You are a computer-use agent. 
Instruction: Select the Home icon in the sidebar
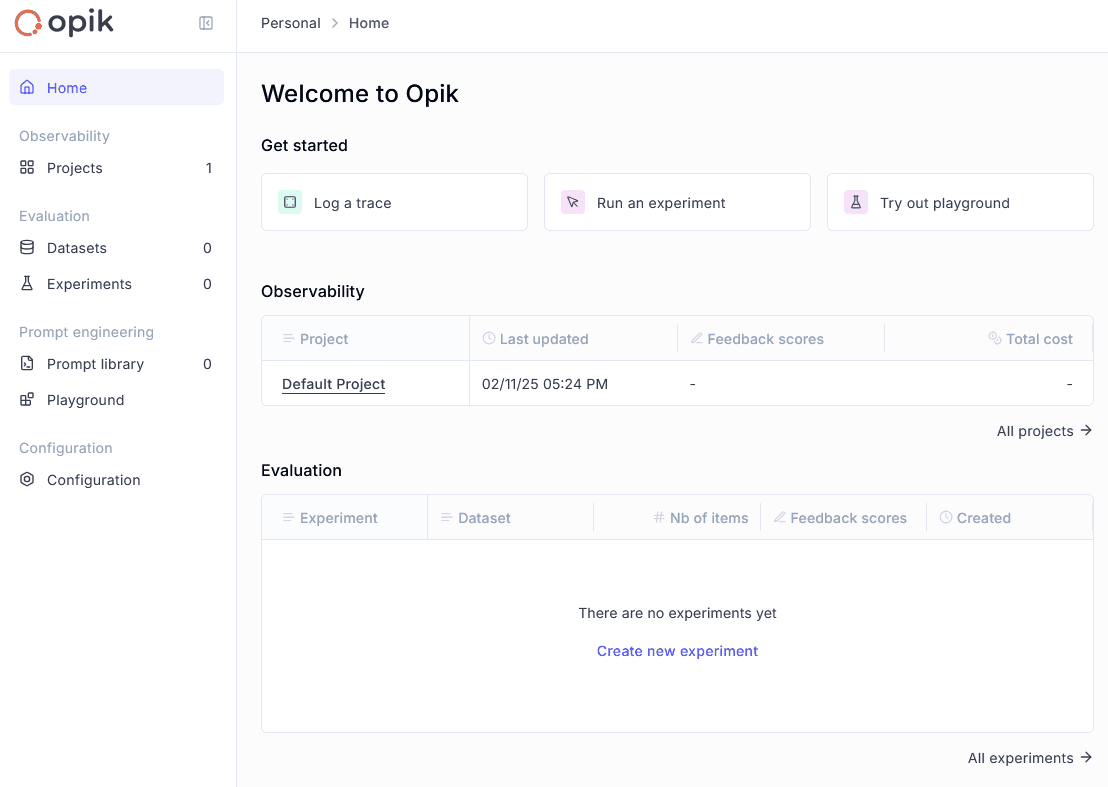click(x=27, y=88)
